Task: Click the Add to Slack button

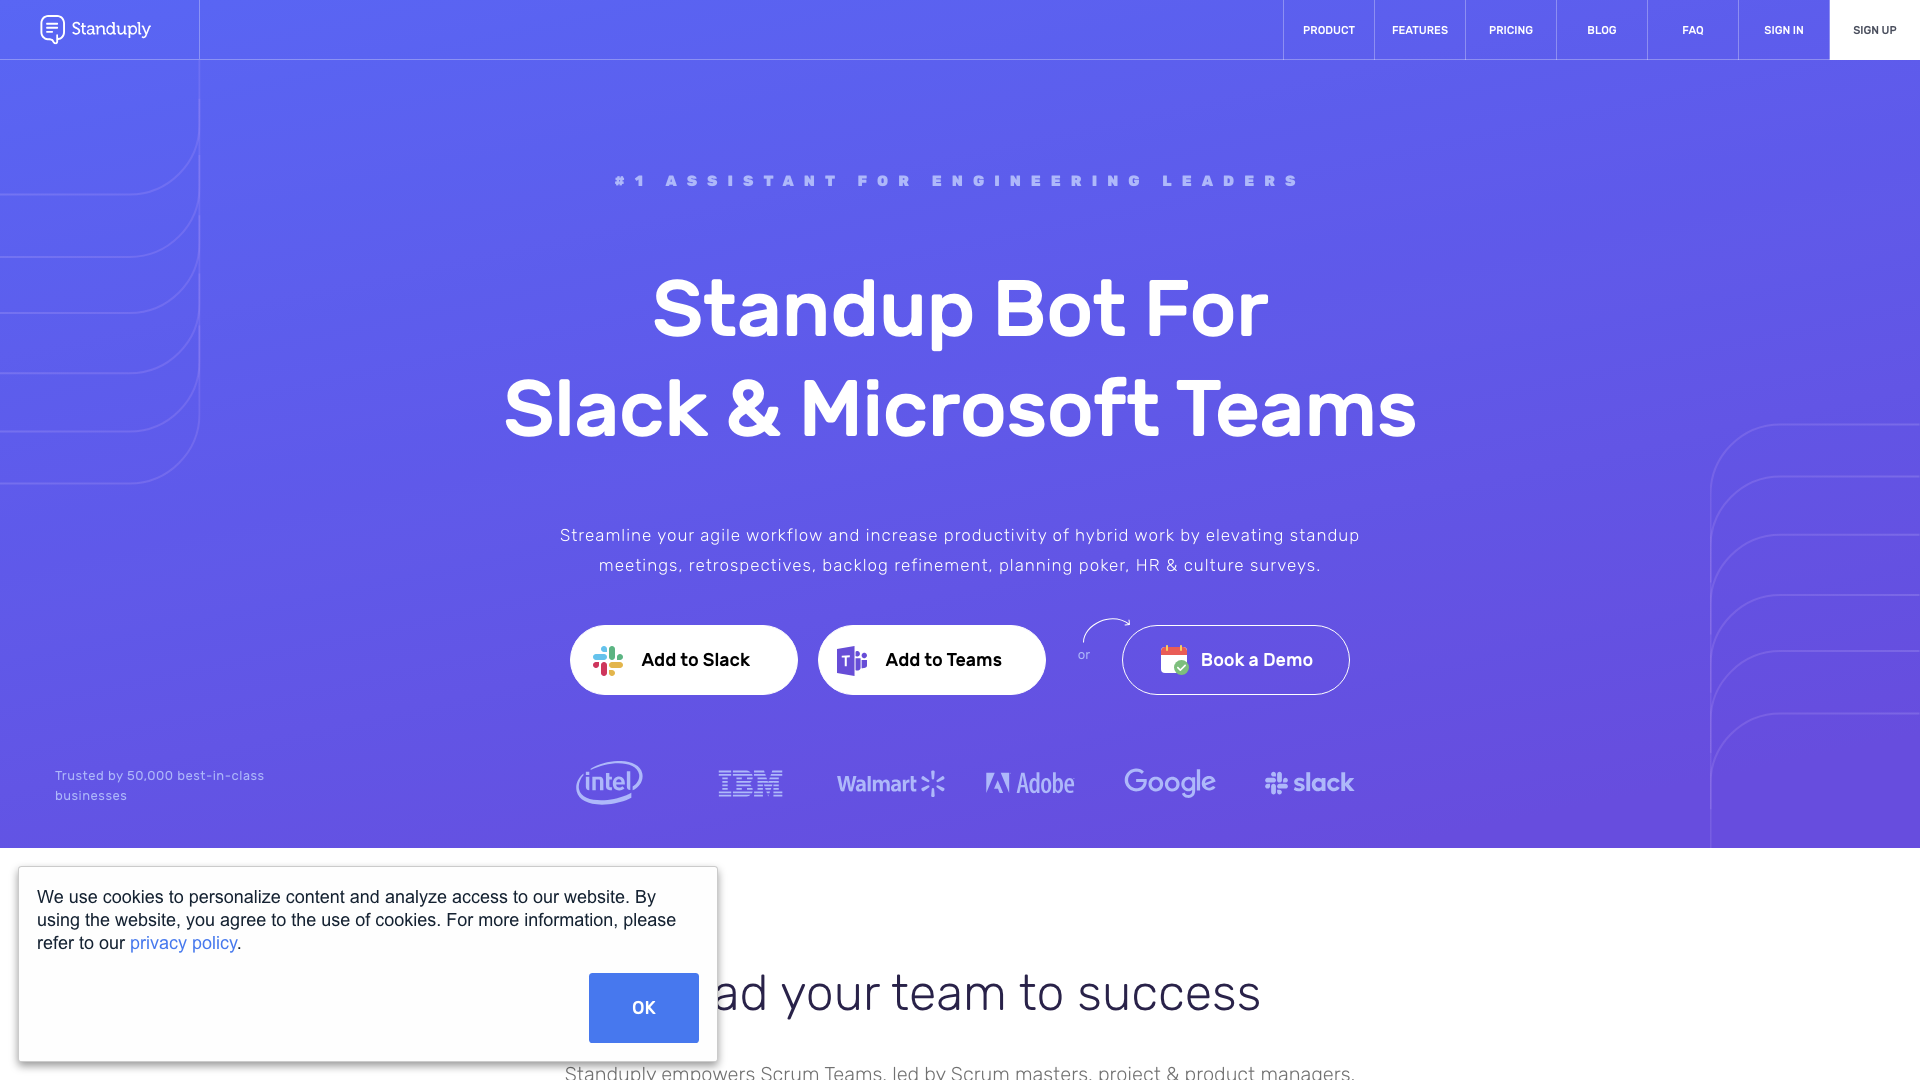Action: pyautogui.click(x=683, y=659)
